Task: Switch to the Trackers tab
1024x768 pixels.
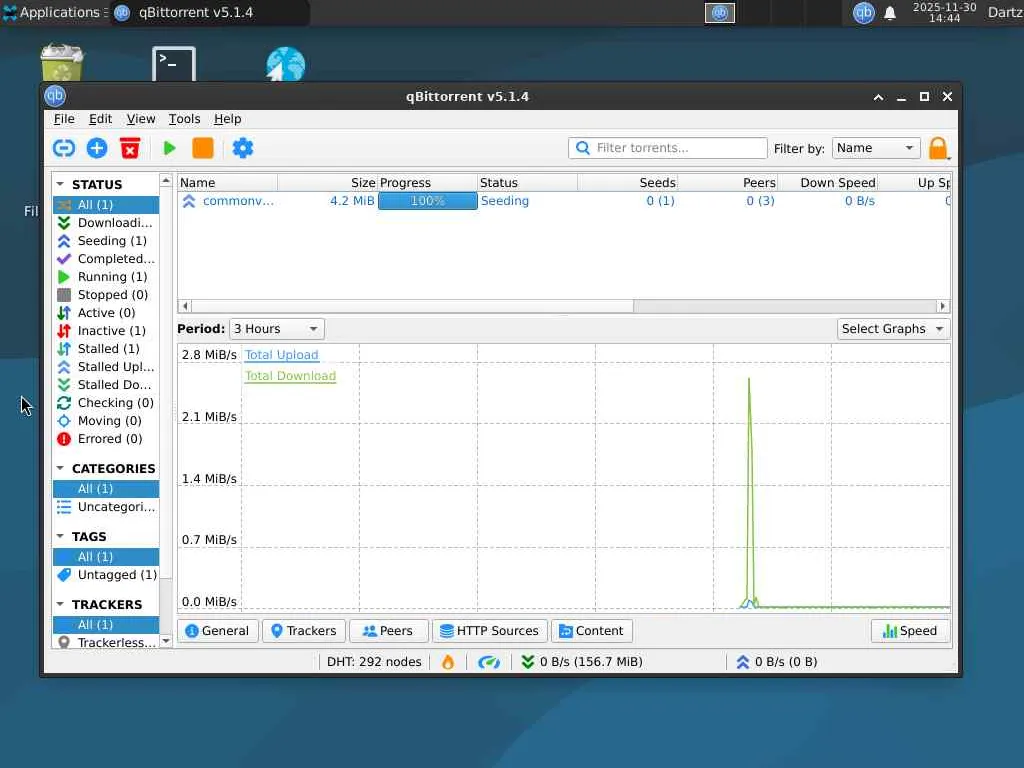Action: pos(304,631)
